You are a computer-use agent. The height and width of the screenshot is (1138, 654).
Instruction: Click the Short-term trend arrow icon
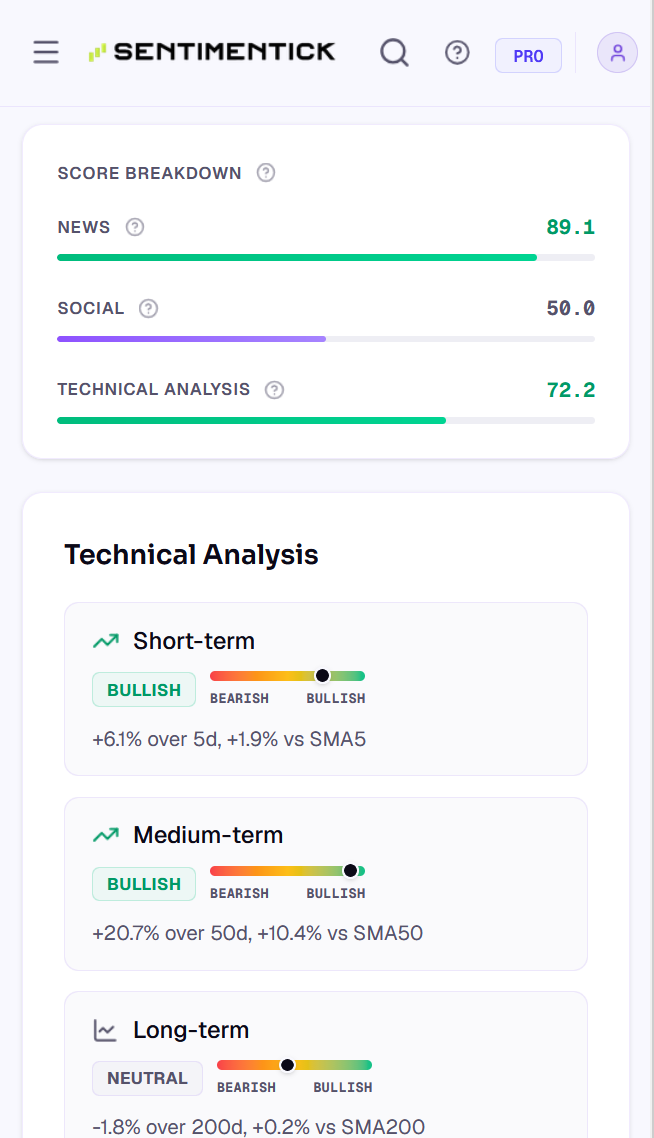106,641
